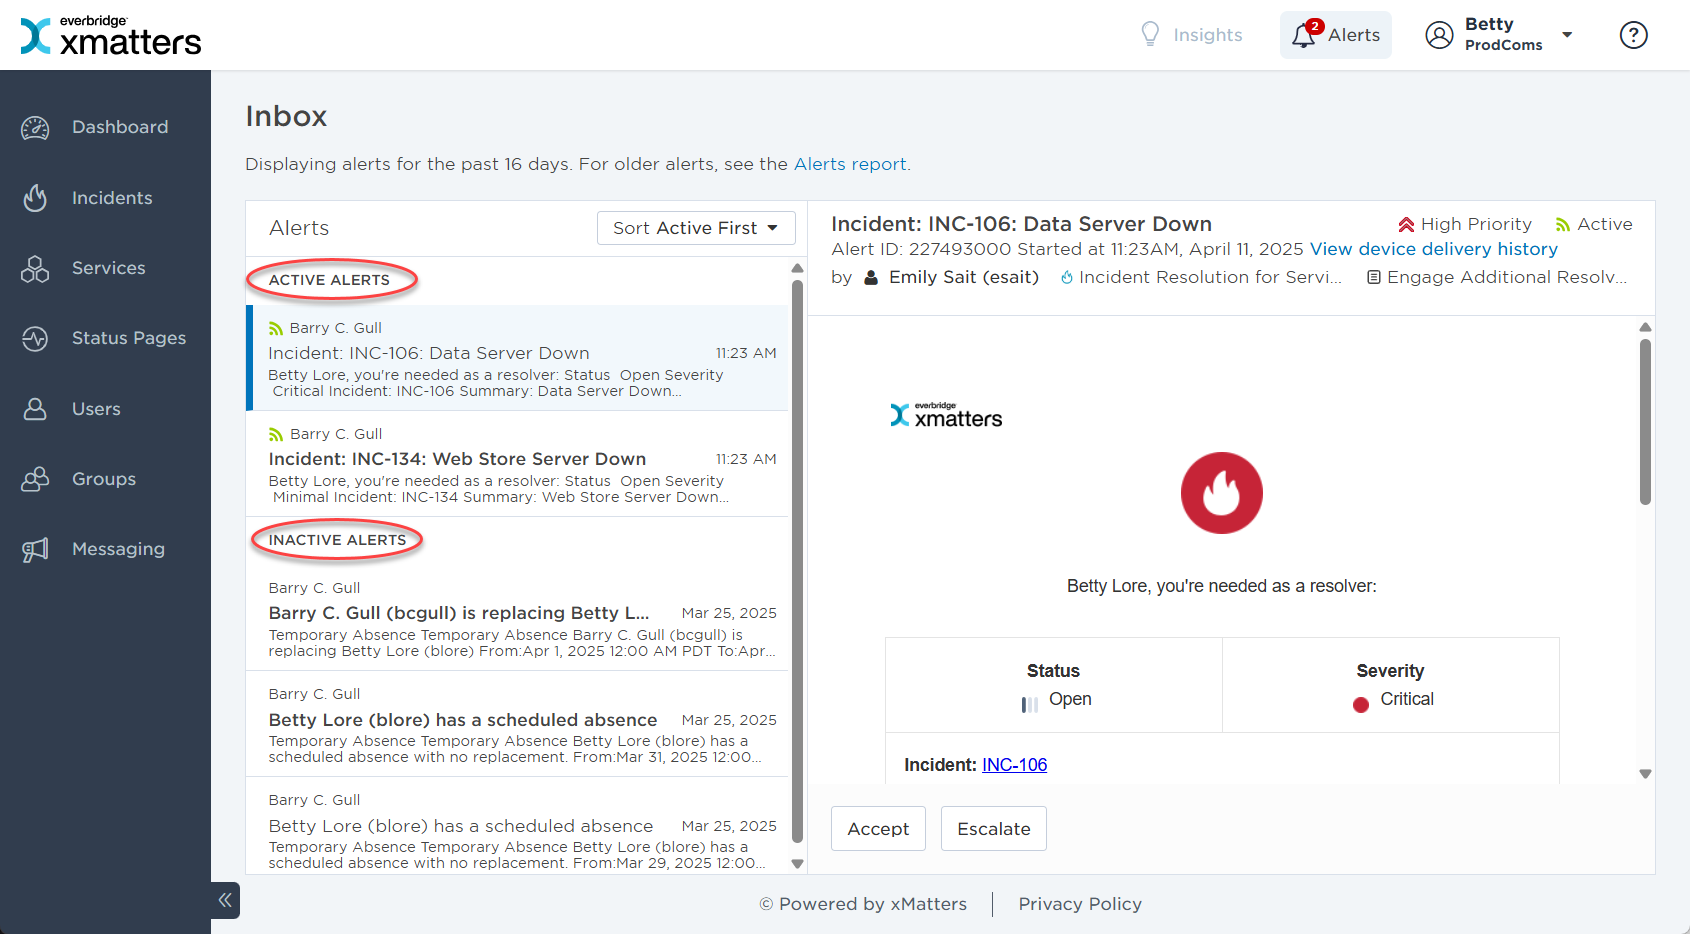Click the alerts list scrollbar down arrow
This screenshot has width=1690, height=934.
pyautogui.click(x=797, y=864)
